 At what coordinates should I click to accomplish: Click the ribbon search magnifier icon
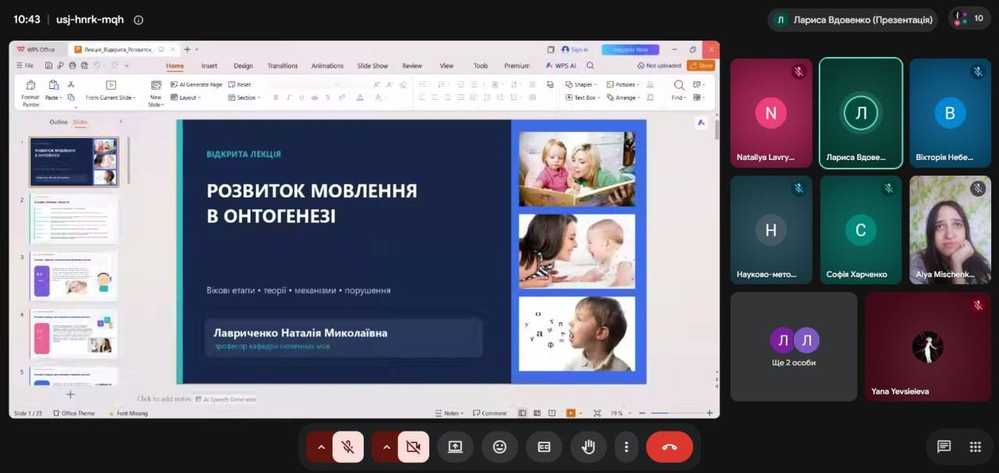(590, 66)
